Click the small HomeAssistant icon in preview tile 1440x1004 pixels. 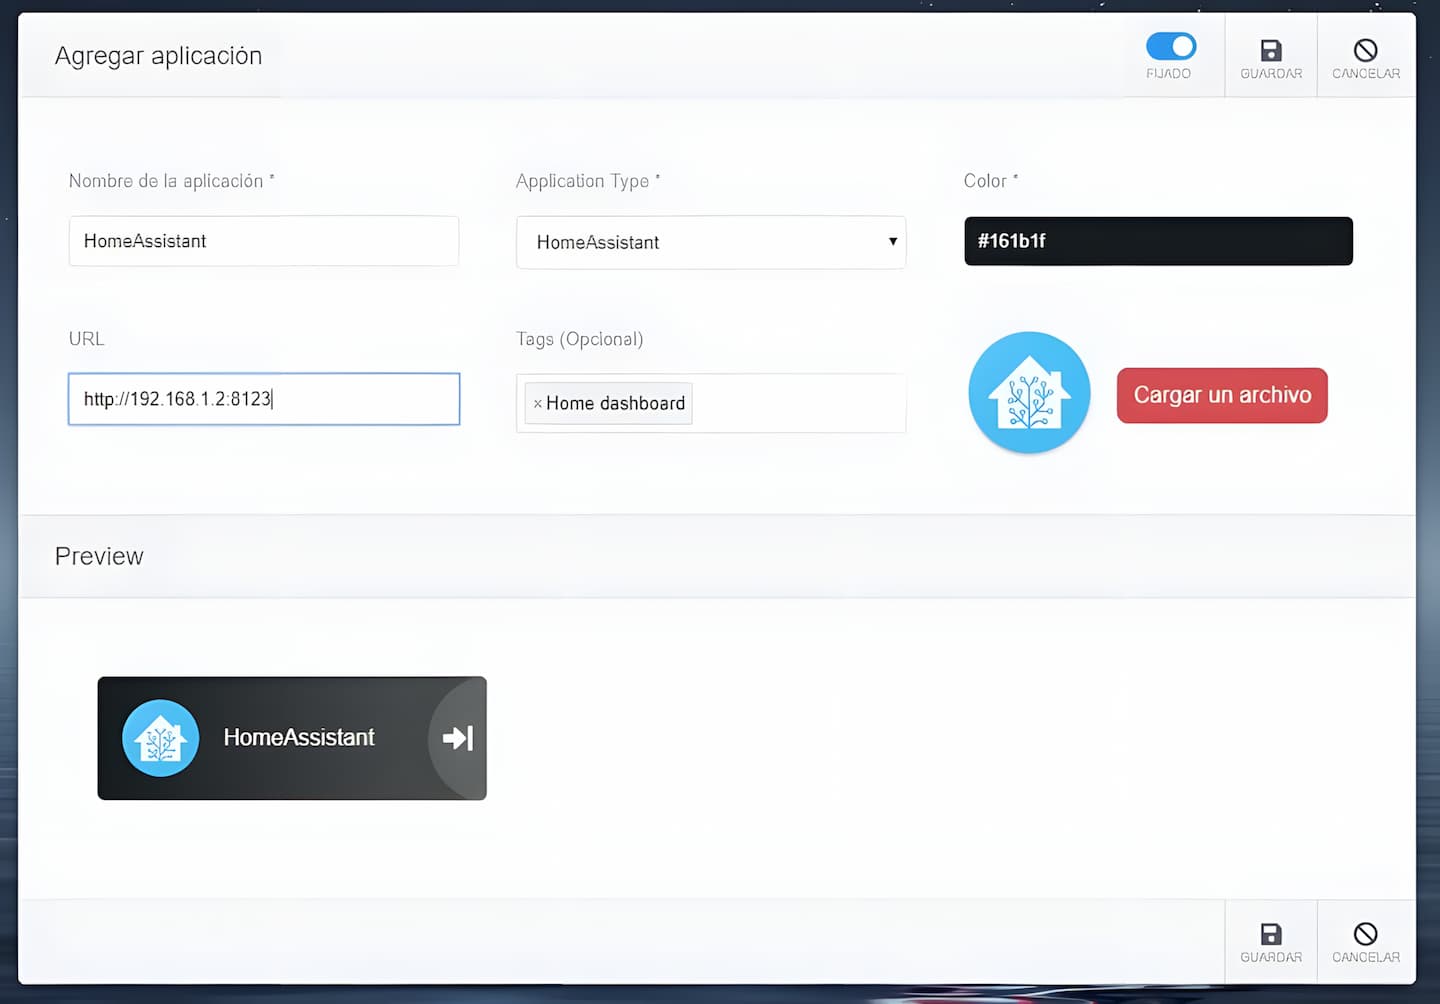pos(160,738)
